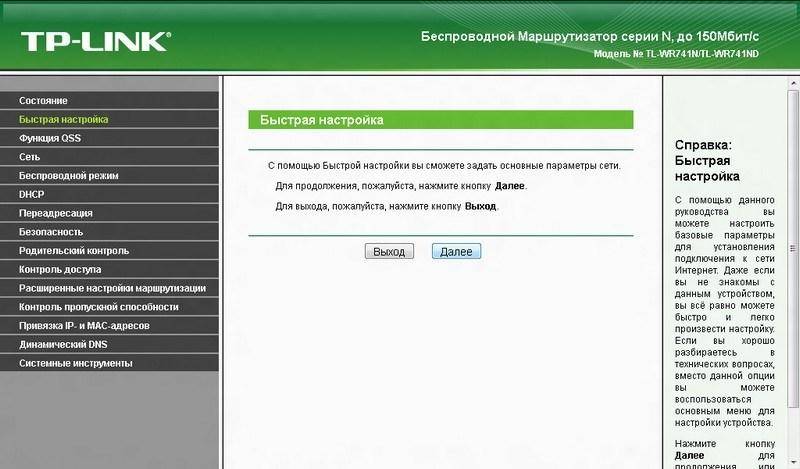Image resolution: width=800 pixels, height=469 pixels.
Task: Open the Функция QSS section
Action: [50, 138]
